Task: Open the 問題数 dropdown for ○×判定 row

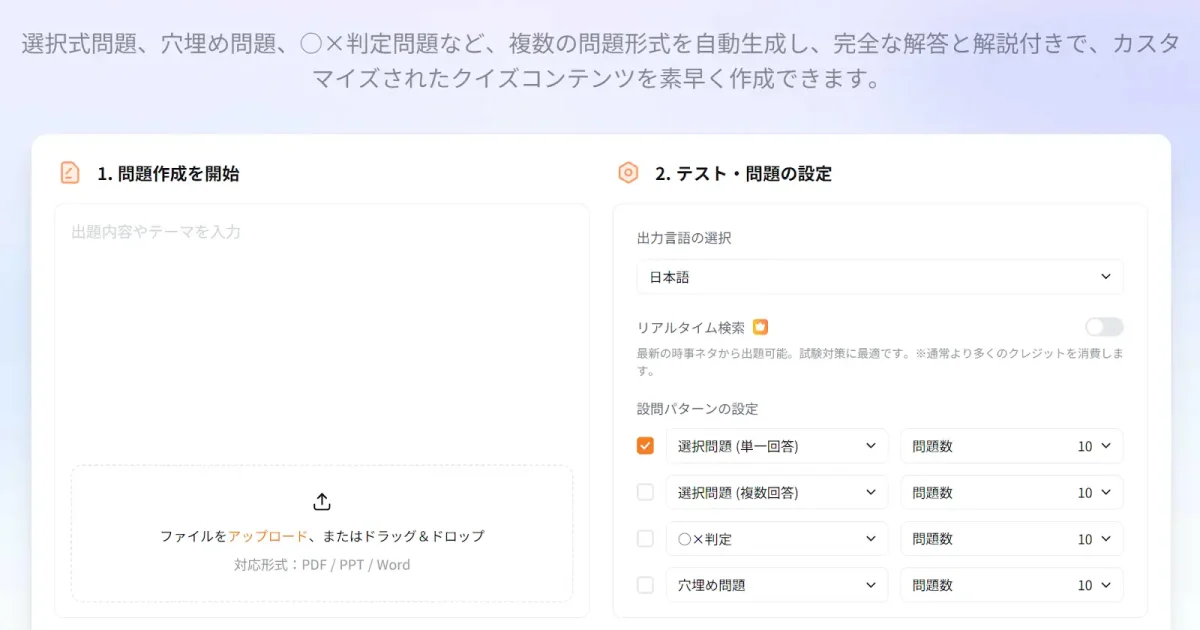Action: click(x=1011, y=538)
